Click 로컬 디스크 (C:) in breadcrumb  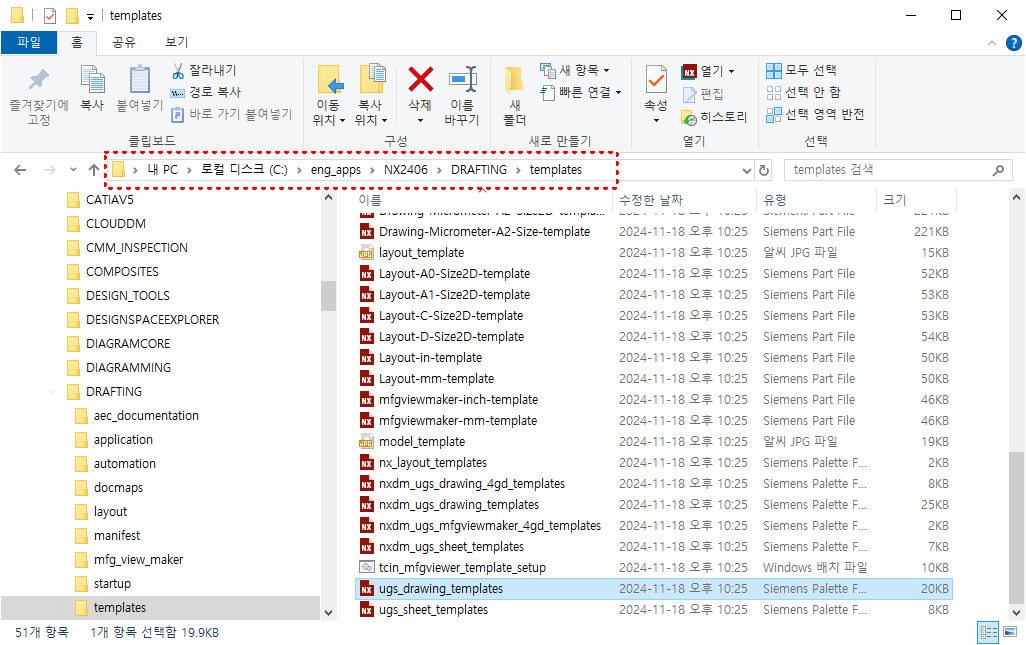click(244, 170)
